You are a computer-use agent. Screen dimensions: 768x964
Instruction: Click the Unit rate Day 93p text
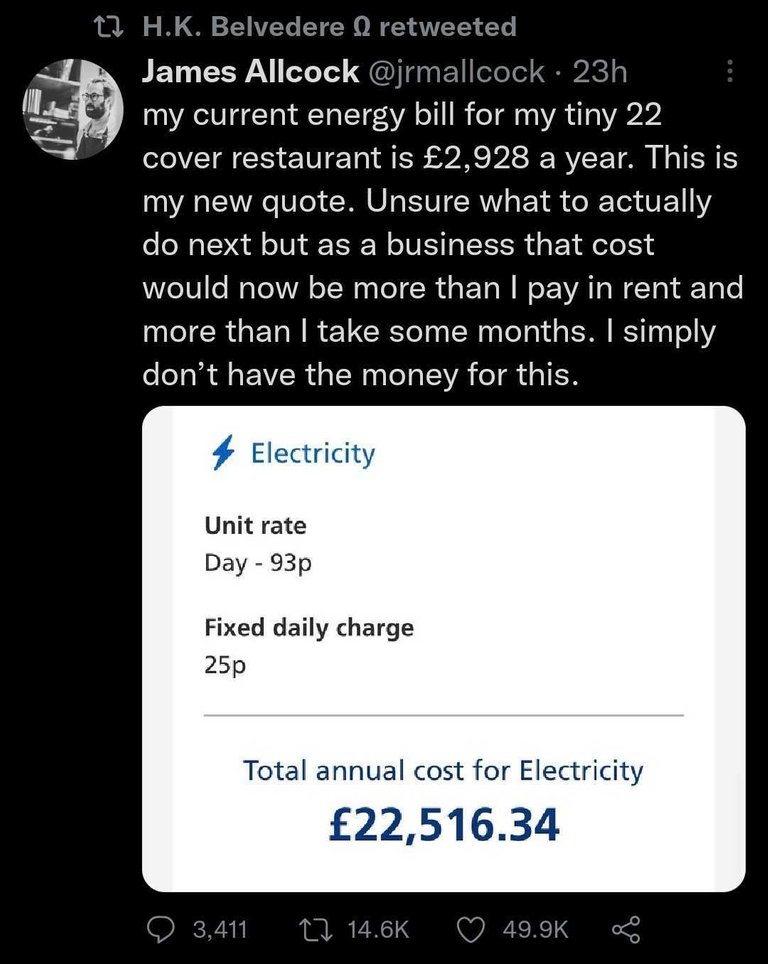click(258, 544)
